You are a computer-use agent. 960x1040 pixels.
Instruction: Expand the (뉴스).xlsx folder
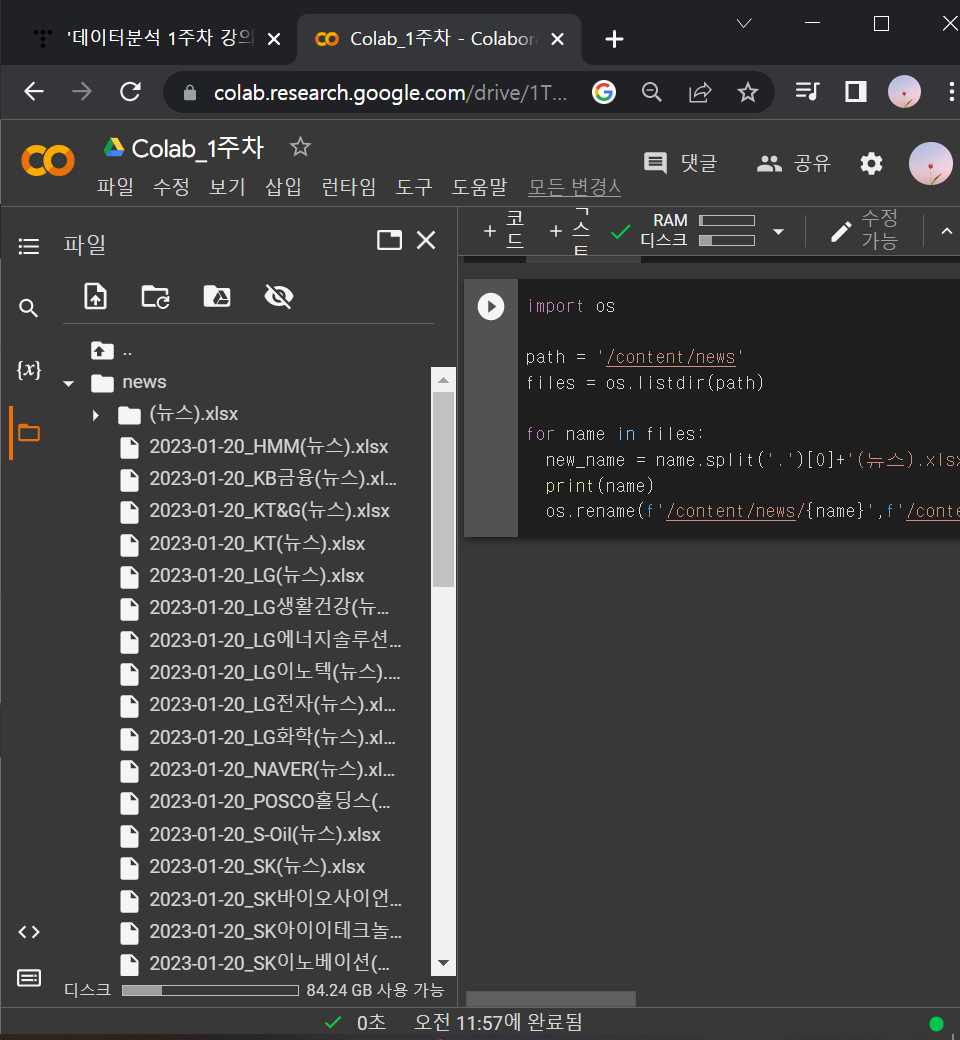tap(96, 415)
